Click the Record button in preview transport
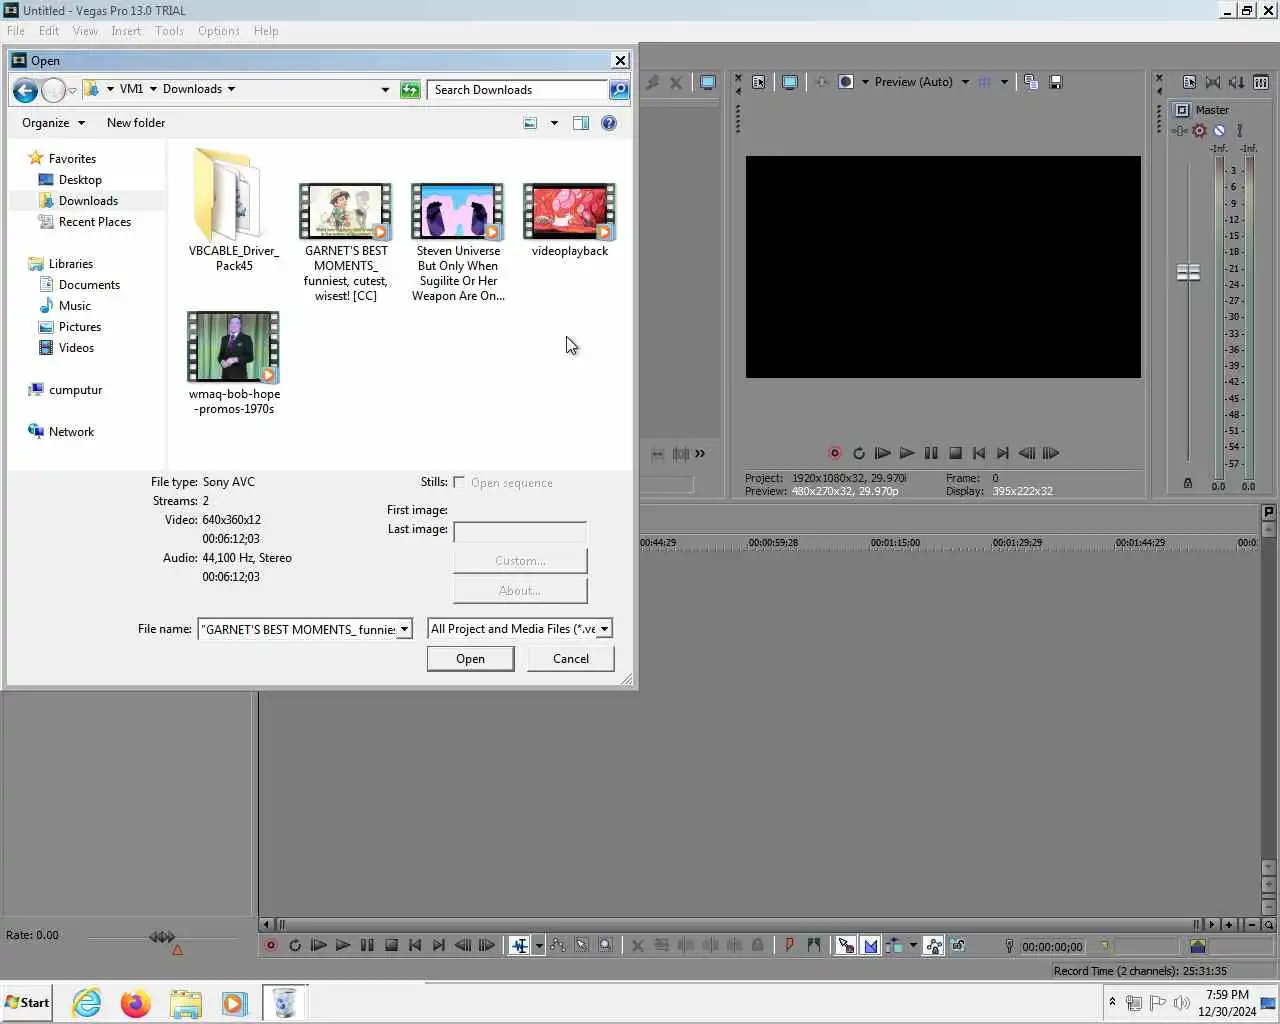Screen dimensions: 1280x1024 pyautogui.click(x=835, y=453)
